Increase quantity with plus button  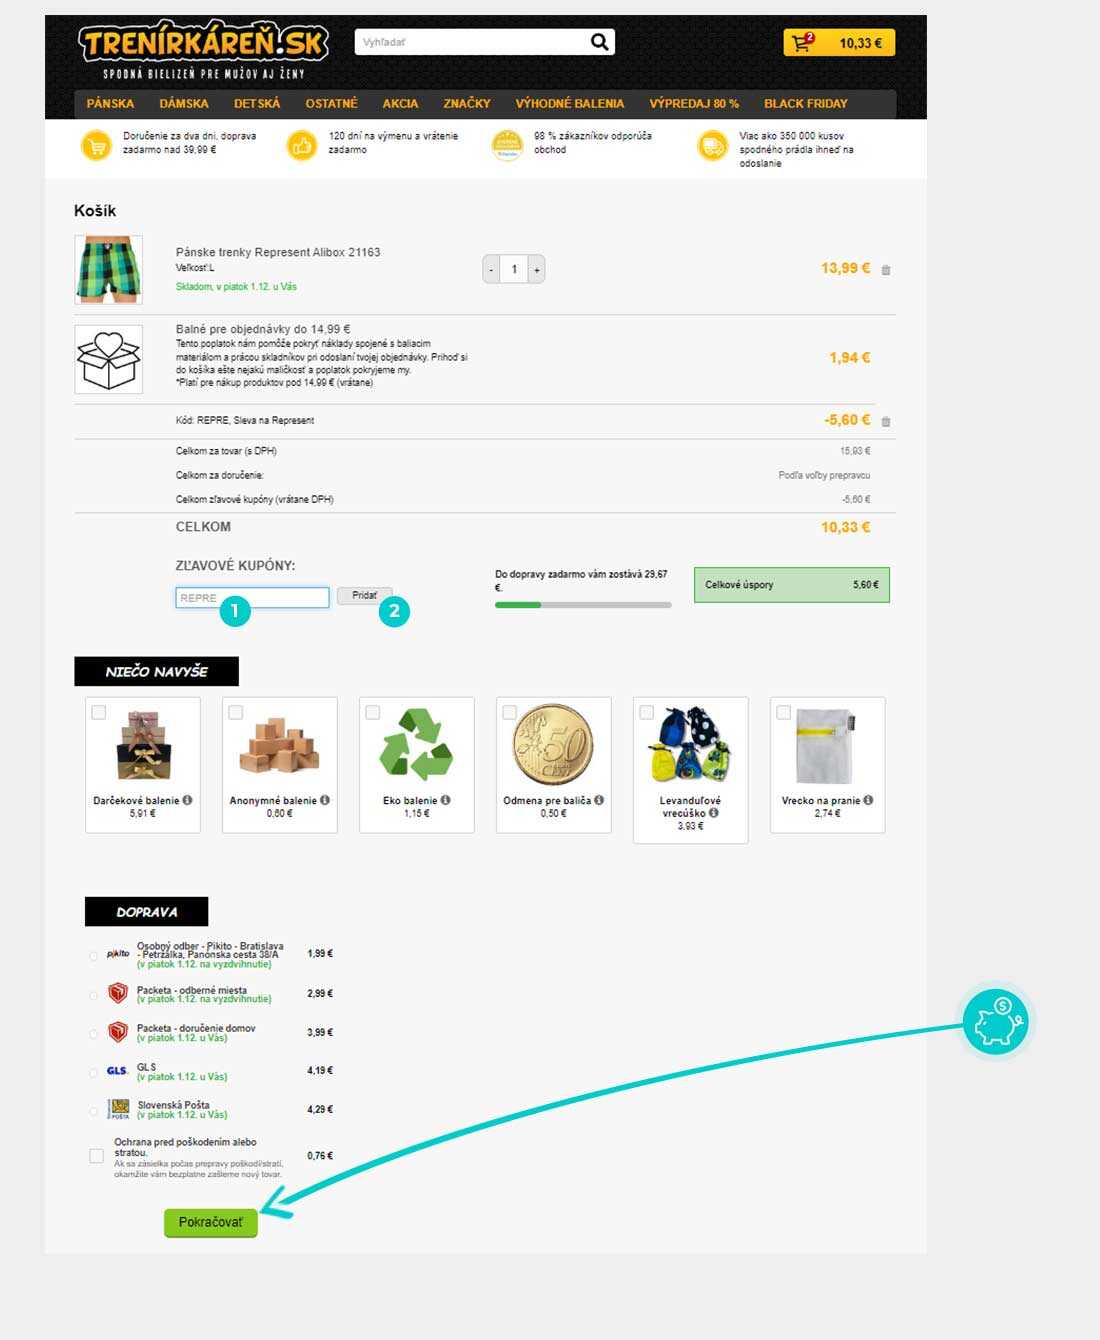coord(537,270)
